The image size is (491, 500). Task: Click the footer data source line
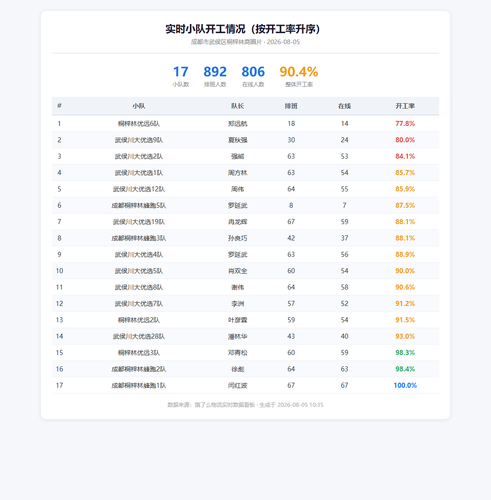[245, 405]
